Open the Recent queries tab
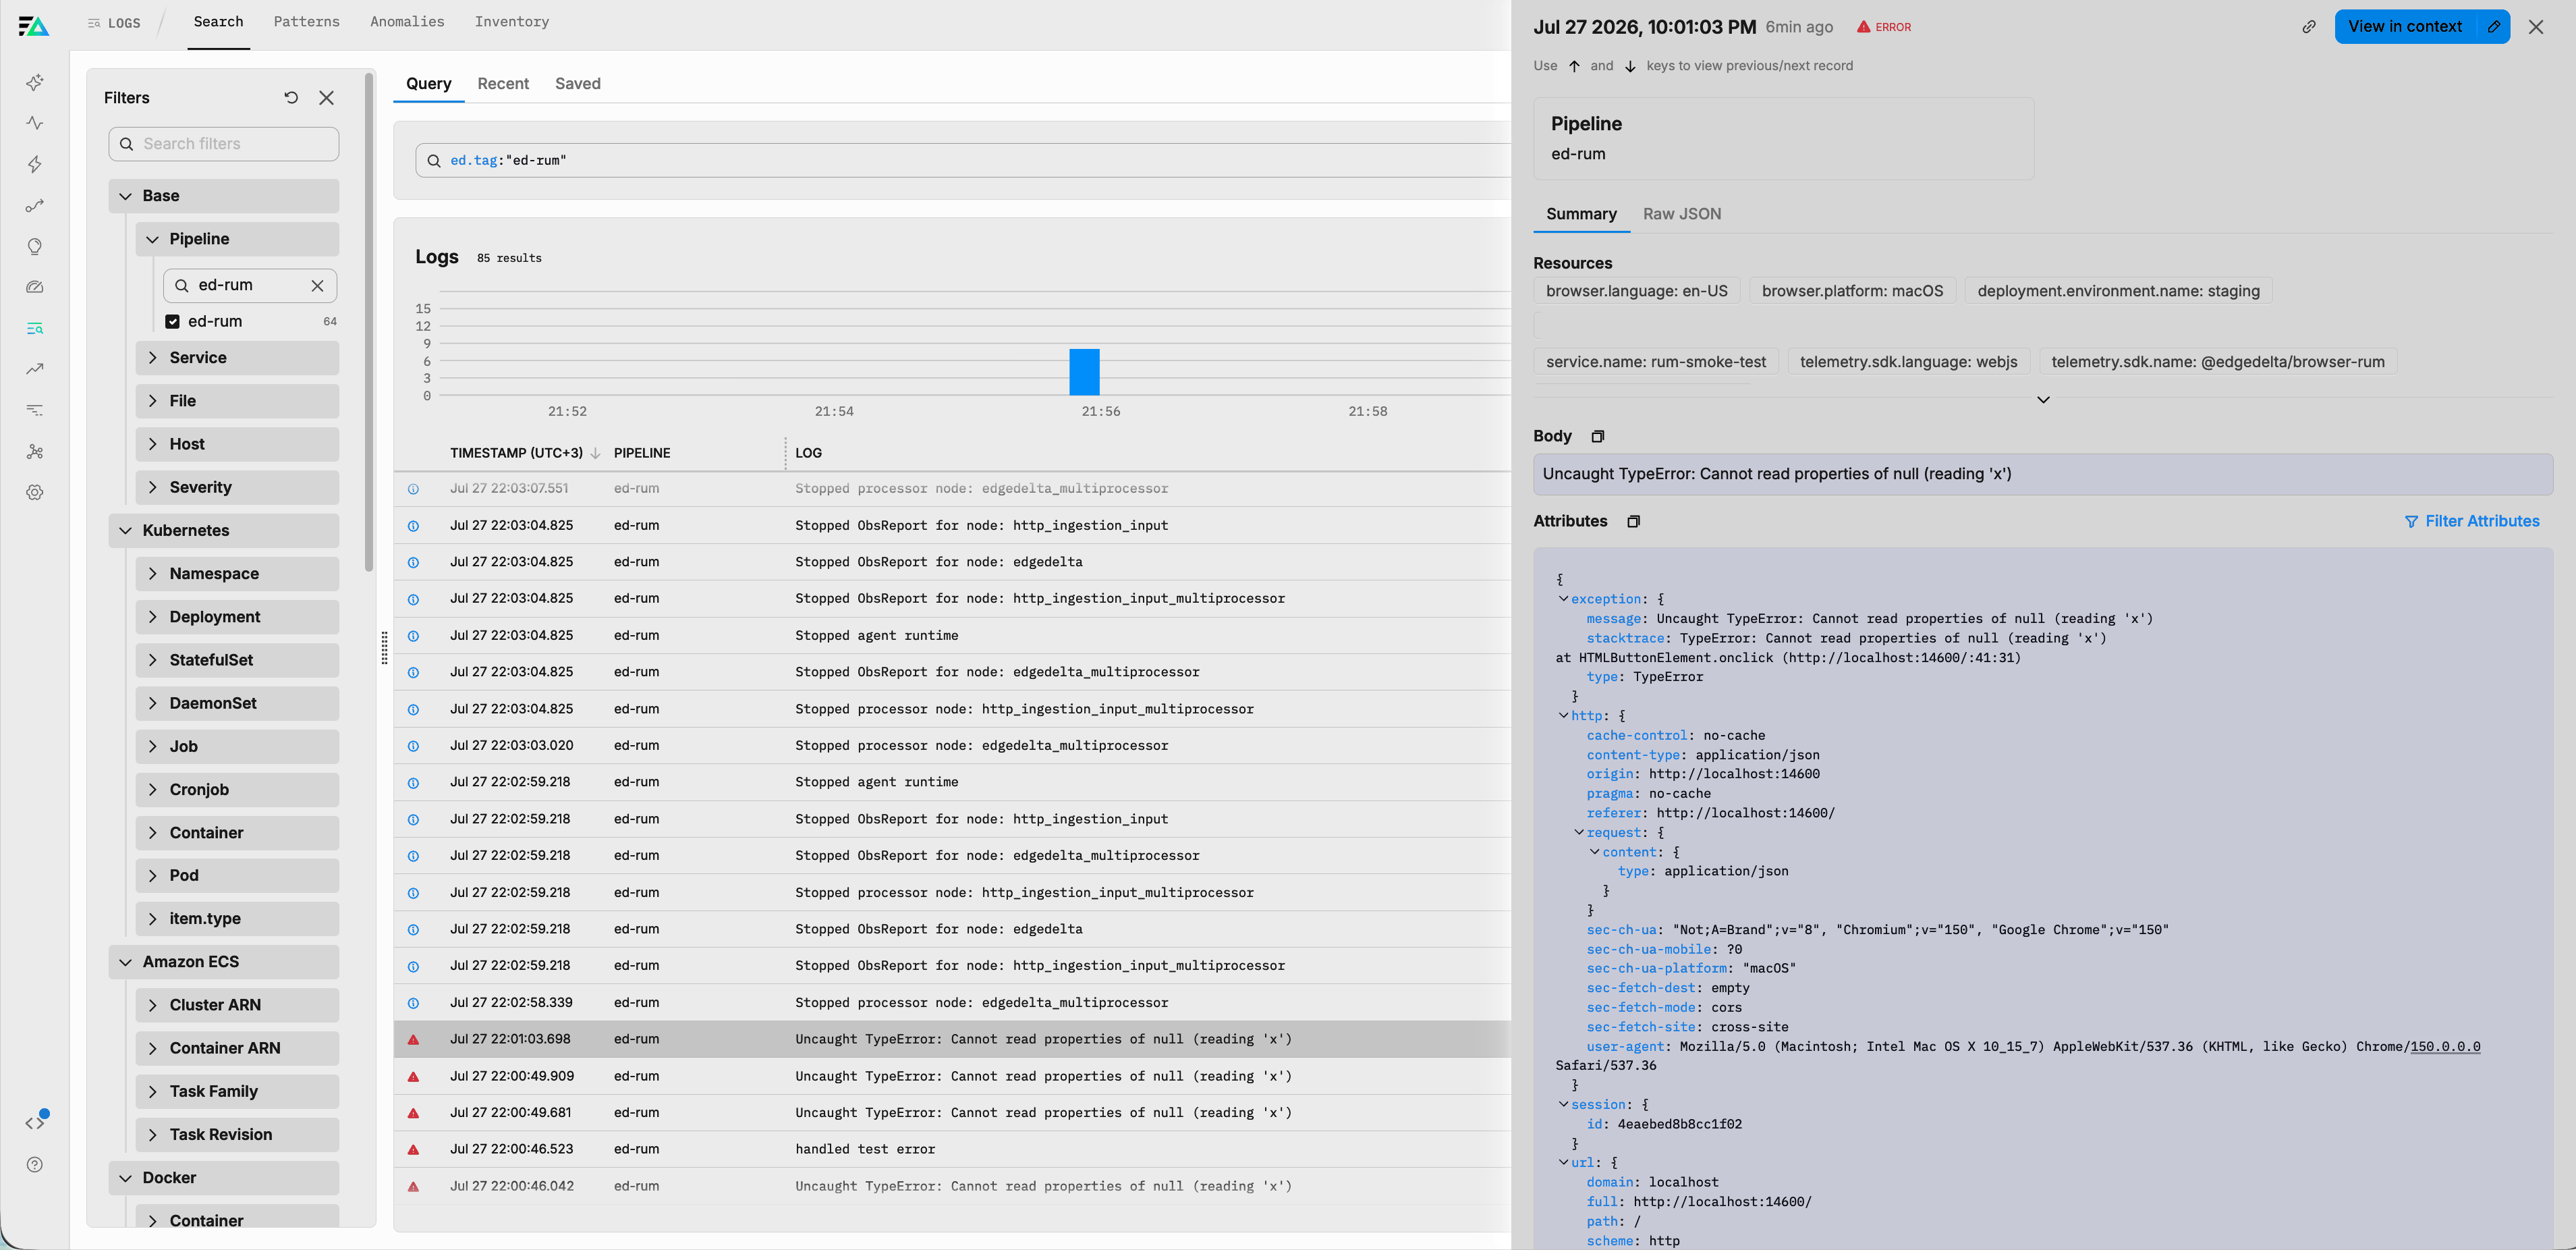Screen dimensions: 2576x1250 [x=503, y=84]
